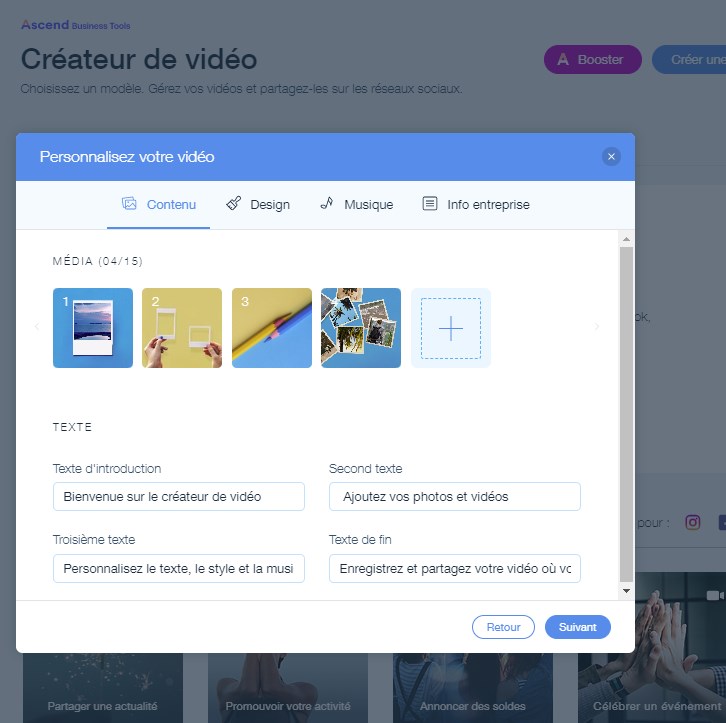Edit the Texte d'introduction field

tap(179, 496)
